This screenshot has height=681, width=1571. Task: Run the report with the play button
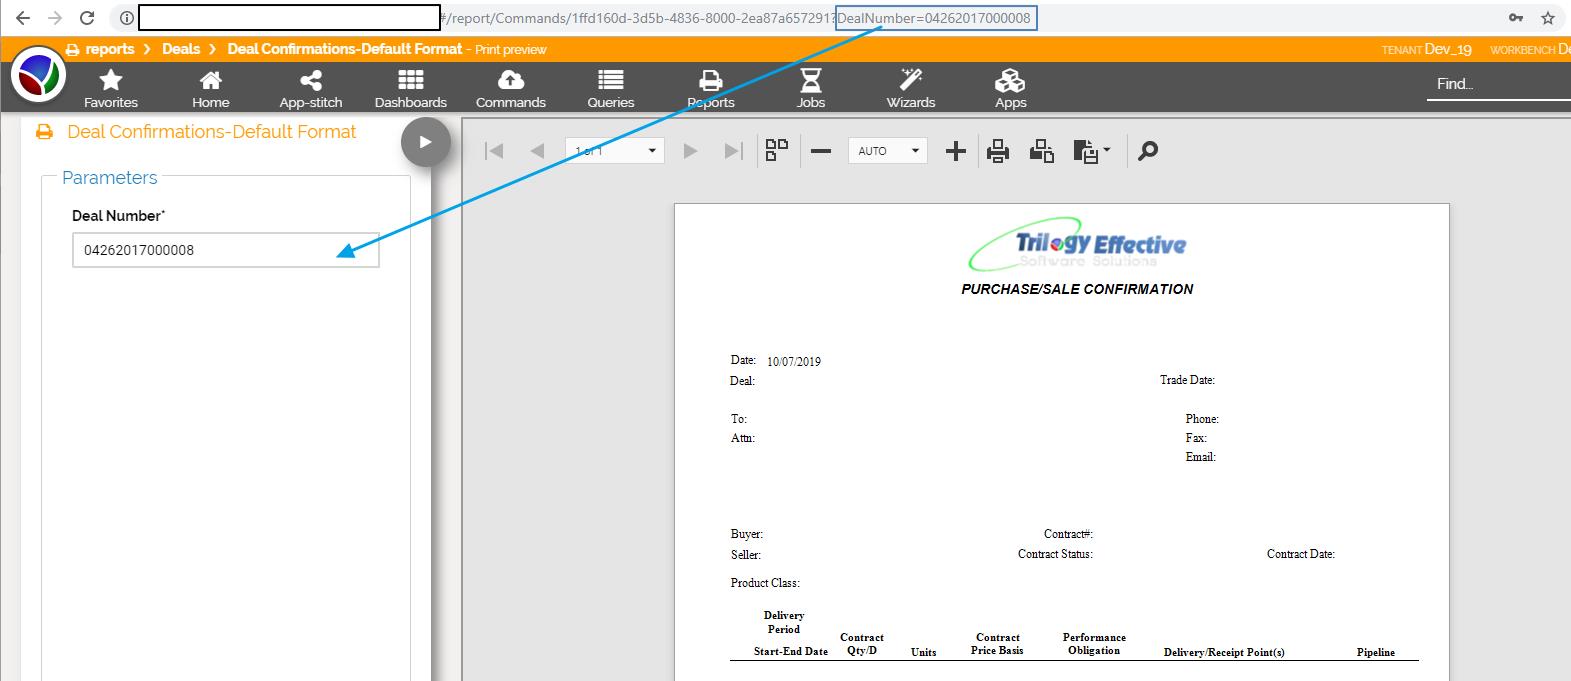(425, 142)
